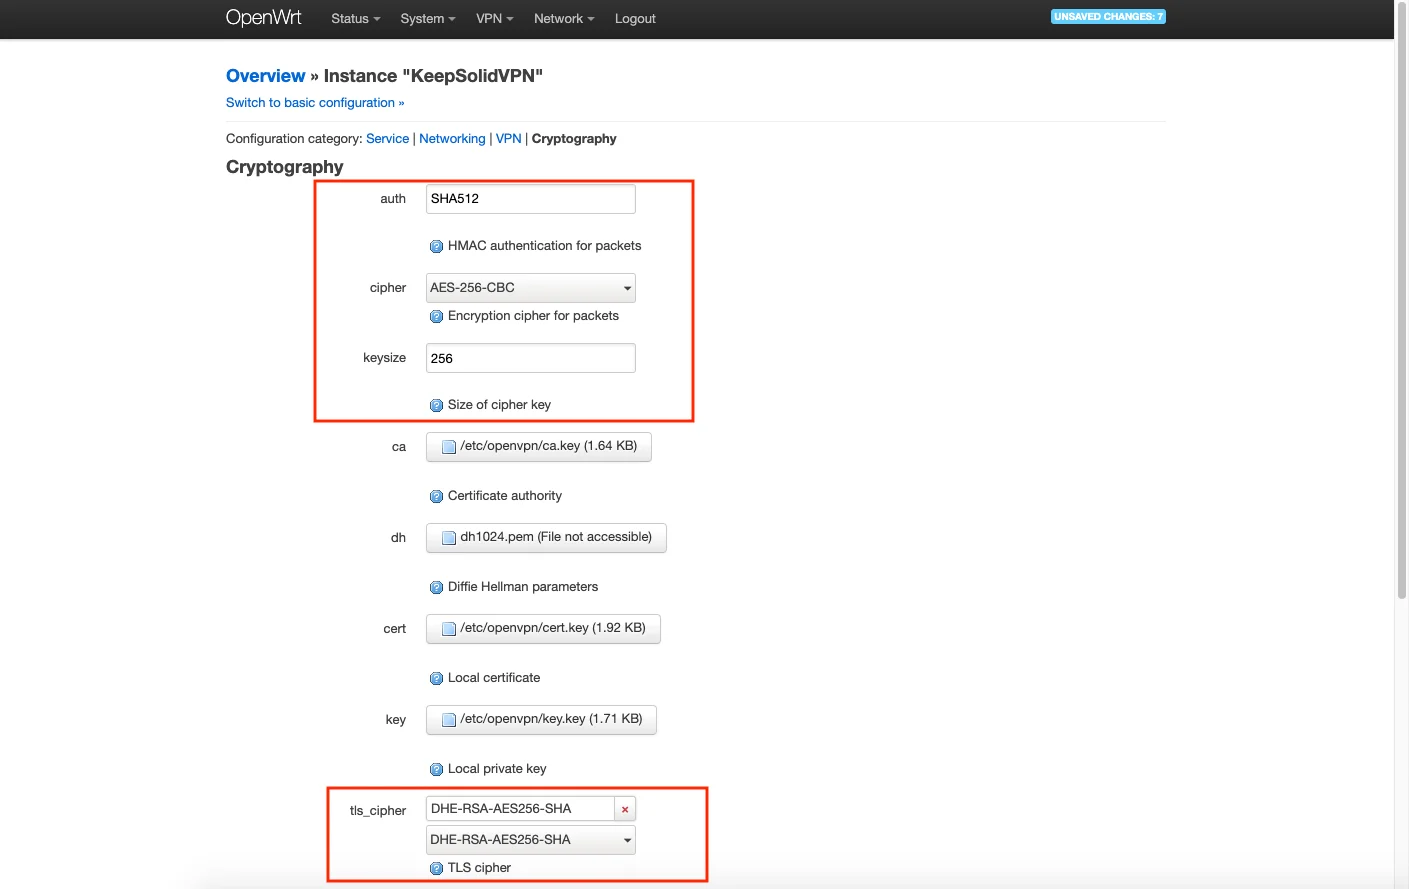Click the help icon beside Encryption cipher
The image size is (1409, 889).
point(436,317)
